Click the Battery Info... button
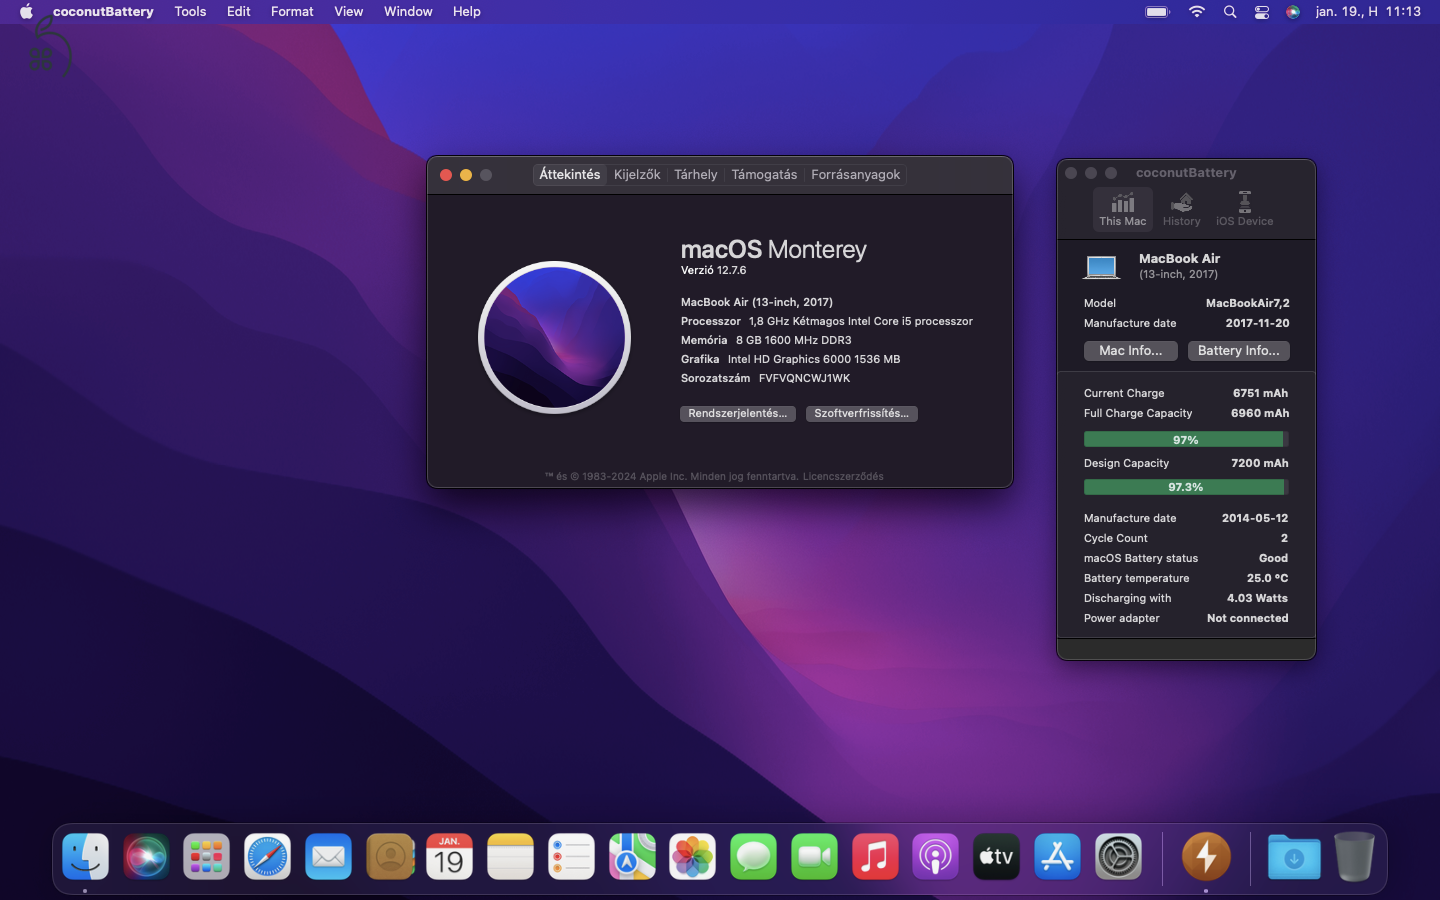This screenshot has height=900, width=1440. click(1238, 351)
